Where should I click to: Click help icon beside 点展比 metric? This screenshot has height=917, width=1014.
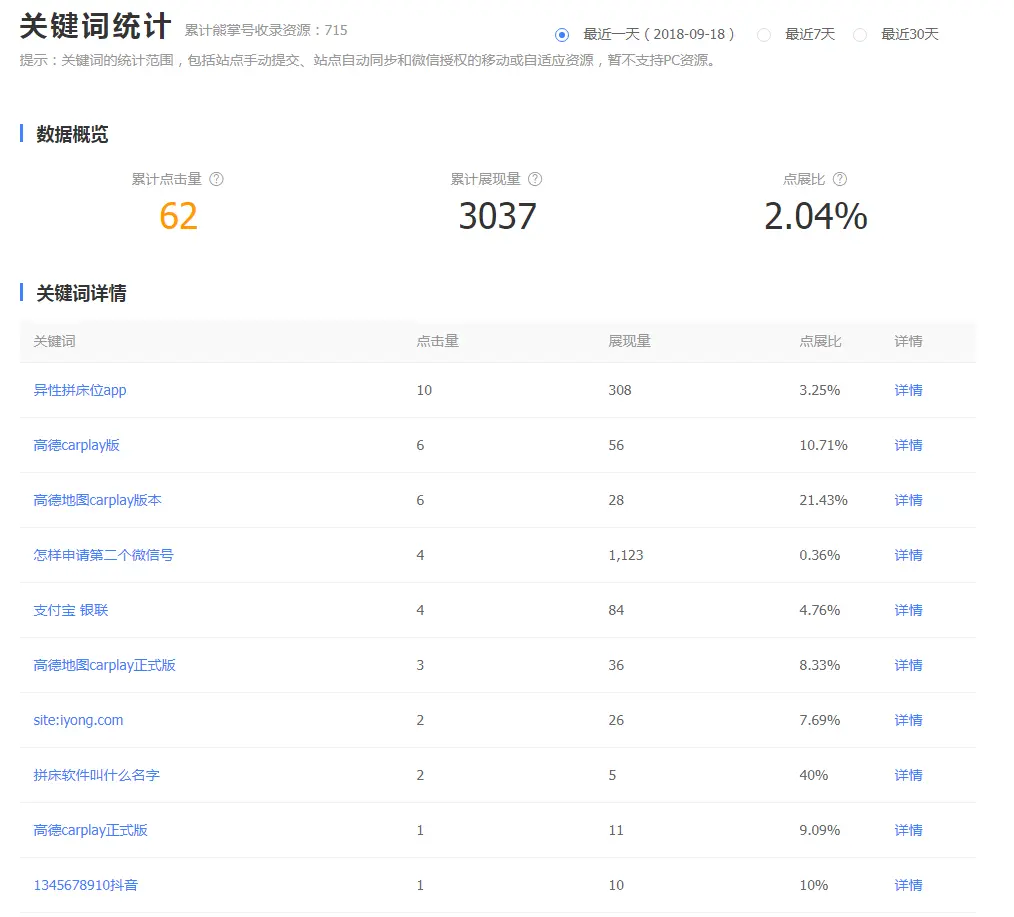point(840,180)
